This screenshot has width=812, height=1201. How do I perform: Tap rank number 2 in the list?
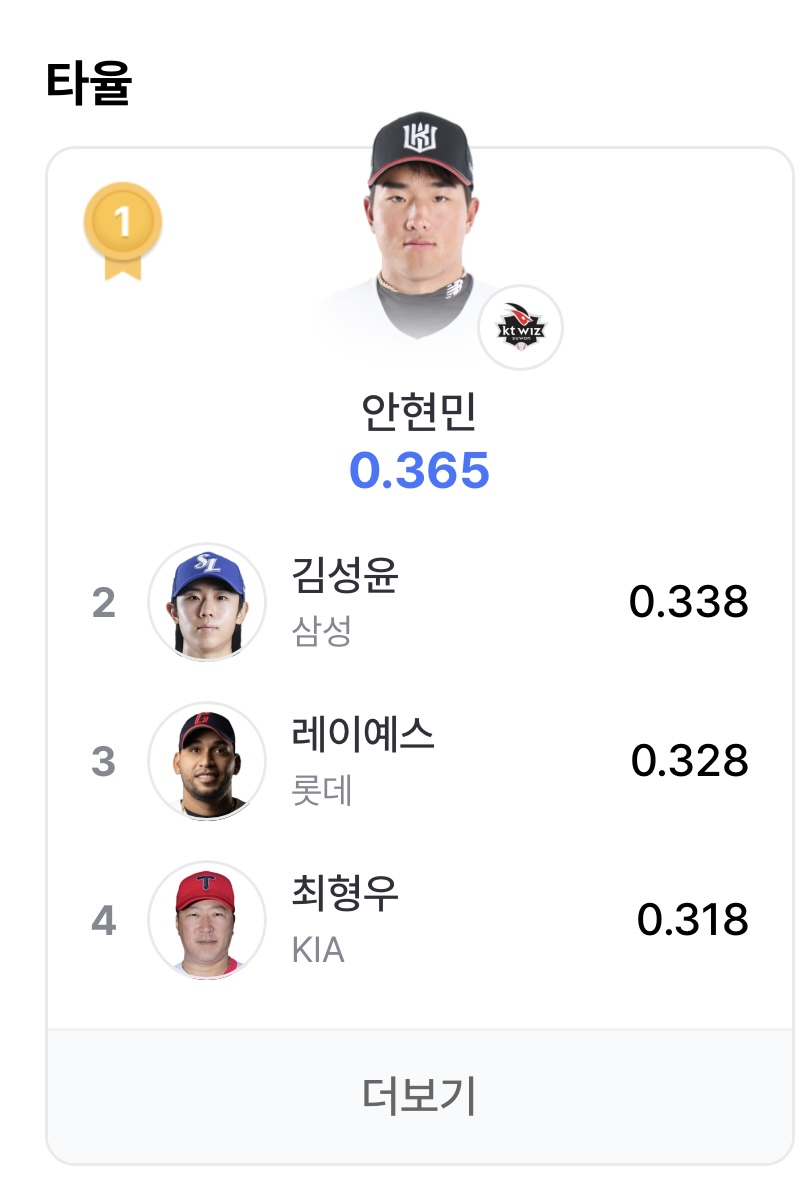tap(104, 603)
